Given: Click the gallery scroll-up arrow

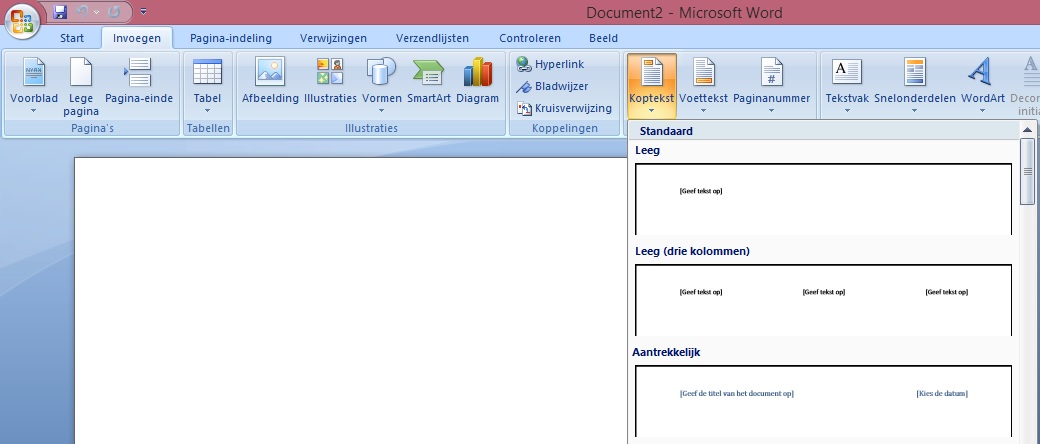Looking at the screenshot, I should [1027, 130].
